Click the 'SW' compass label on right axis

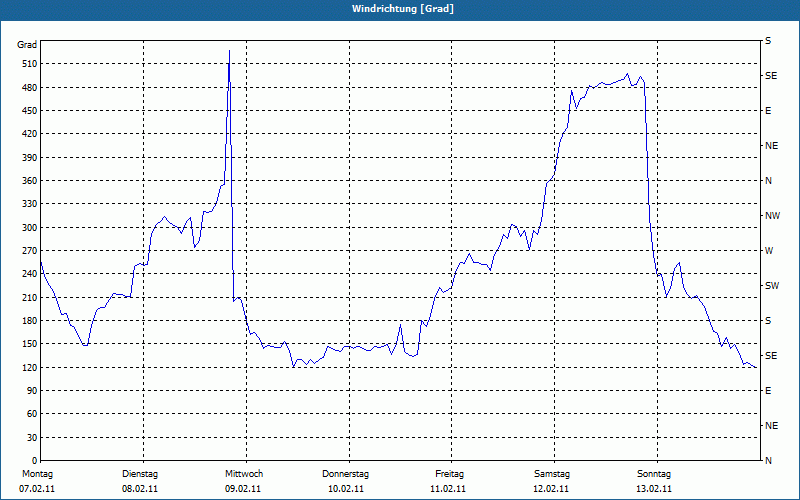[772, 286]
